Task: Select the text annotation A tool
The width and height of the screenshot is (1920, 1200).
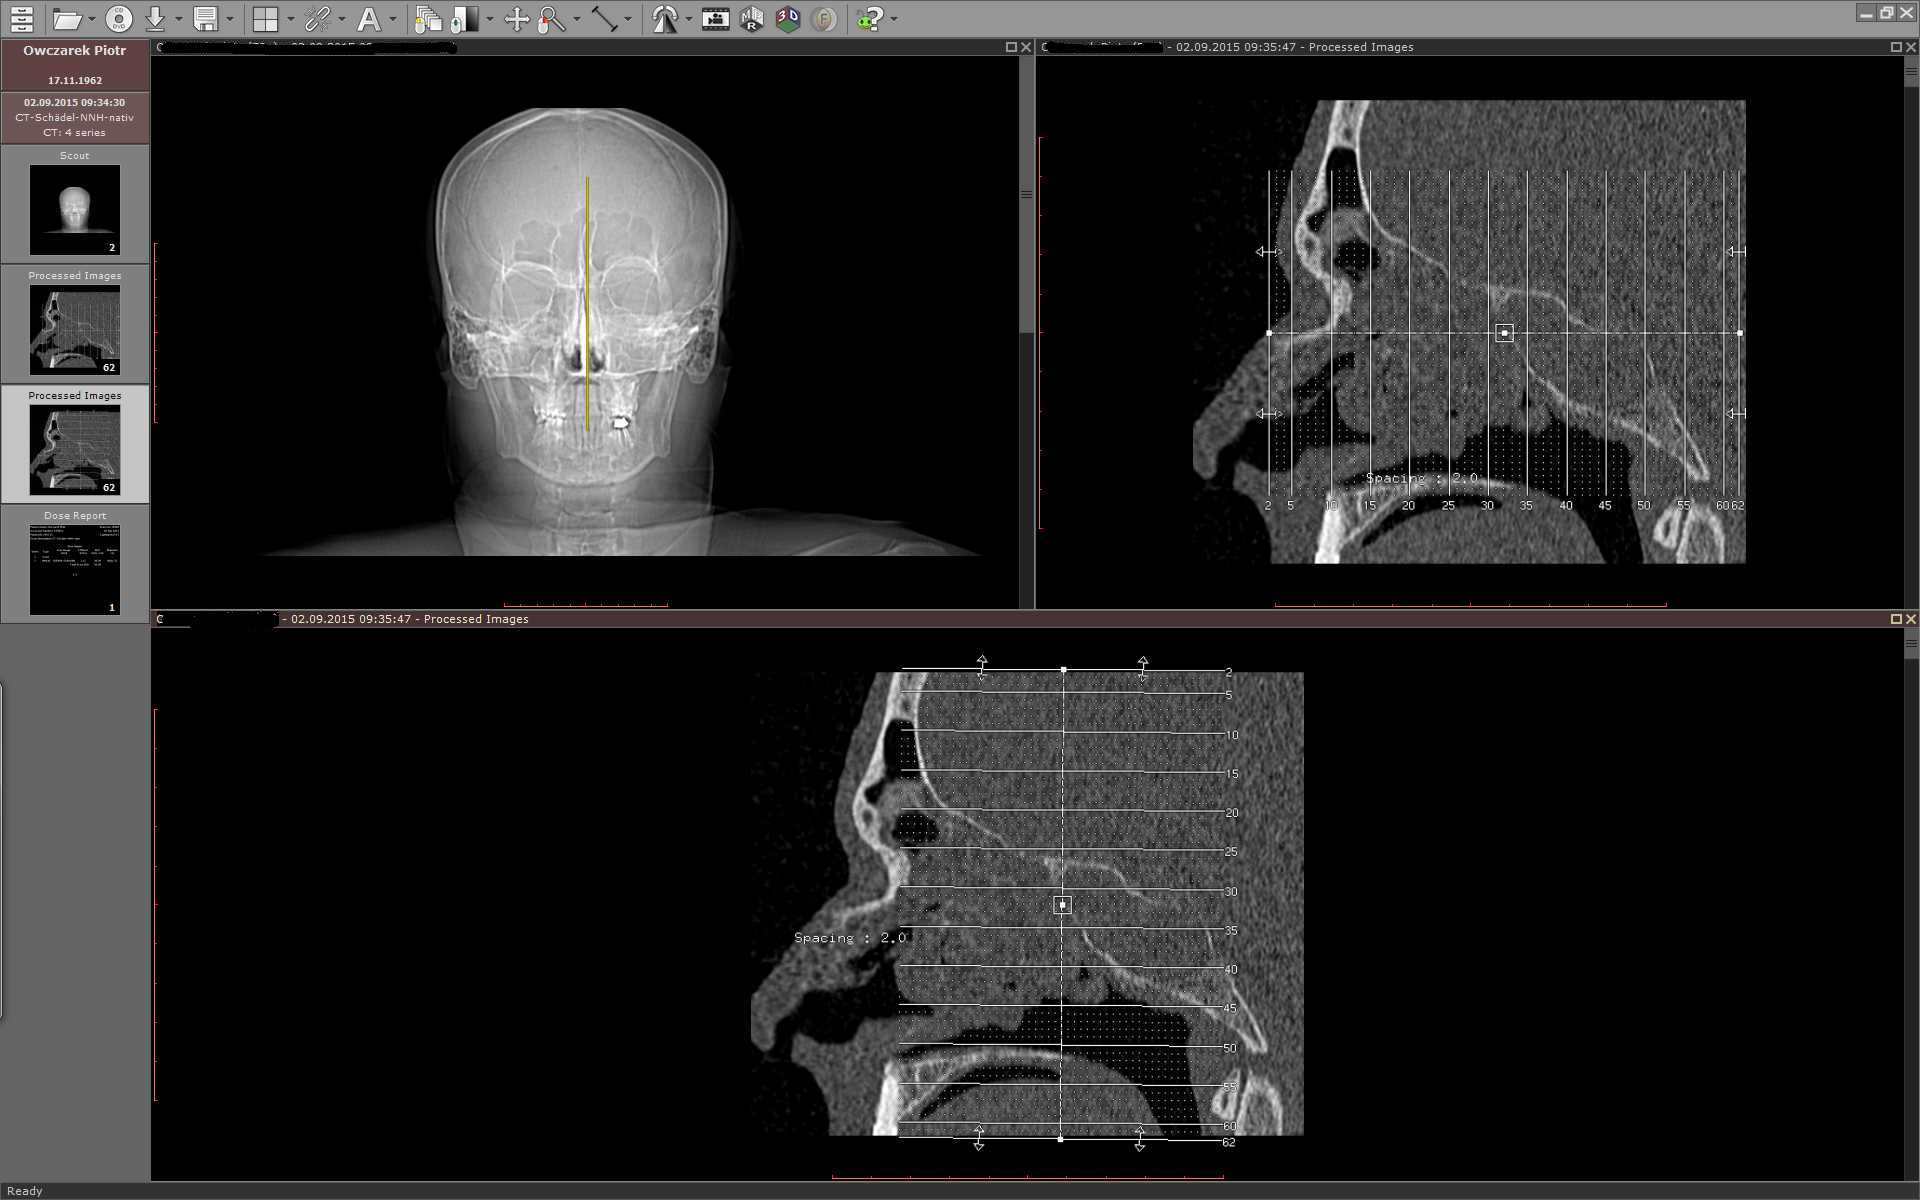Action: tap(368, 19)
